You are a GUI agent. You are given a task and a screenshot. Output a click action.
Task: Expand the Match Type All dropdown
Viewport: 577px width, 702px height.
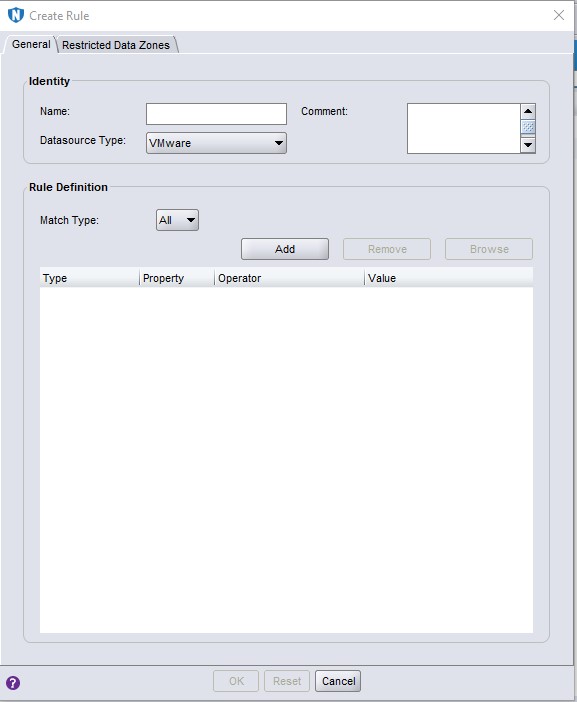[177, 220]
